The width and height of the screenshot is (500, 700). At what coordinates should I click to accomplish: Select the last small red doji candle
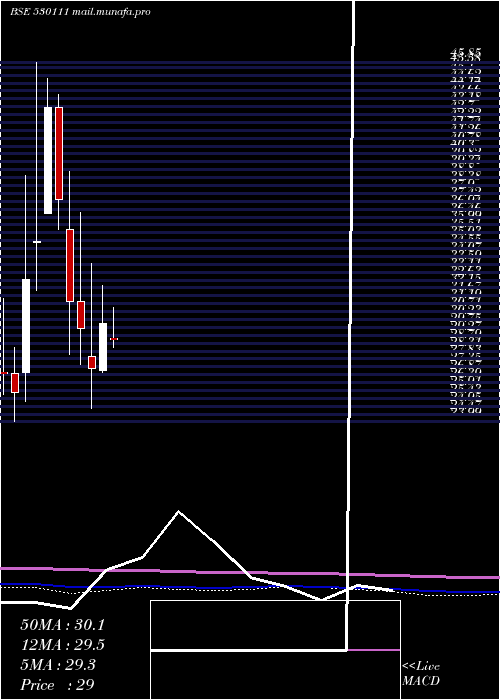pos(114,339)
